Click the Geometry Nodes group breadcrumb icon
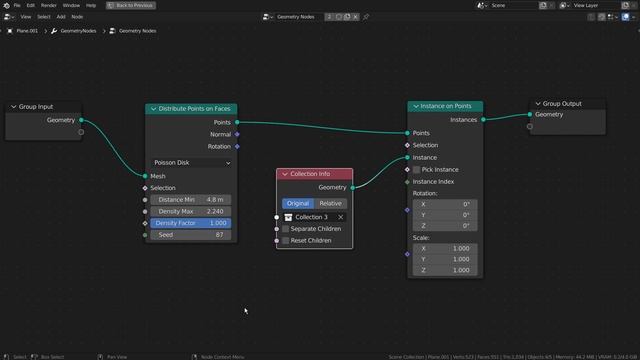This screenshot has height=360, width=640. (x=112, y=31)
